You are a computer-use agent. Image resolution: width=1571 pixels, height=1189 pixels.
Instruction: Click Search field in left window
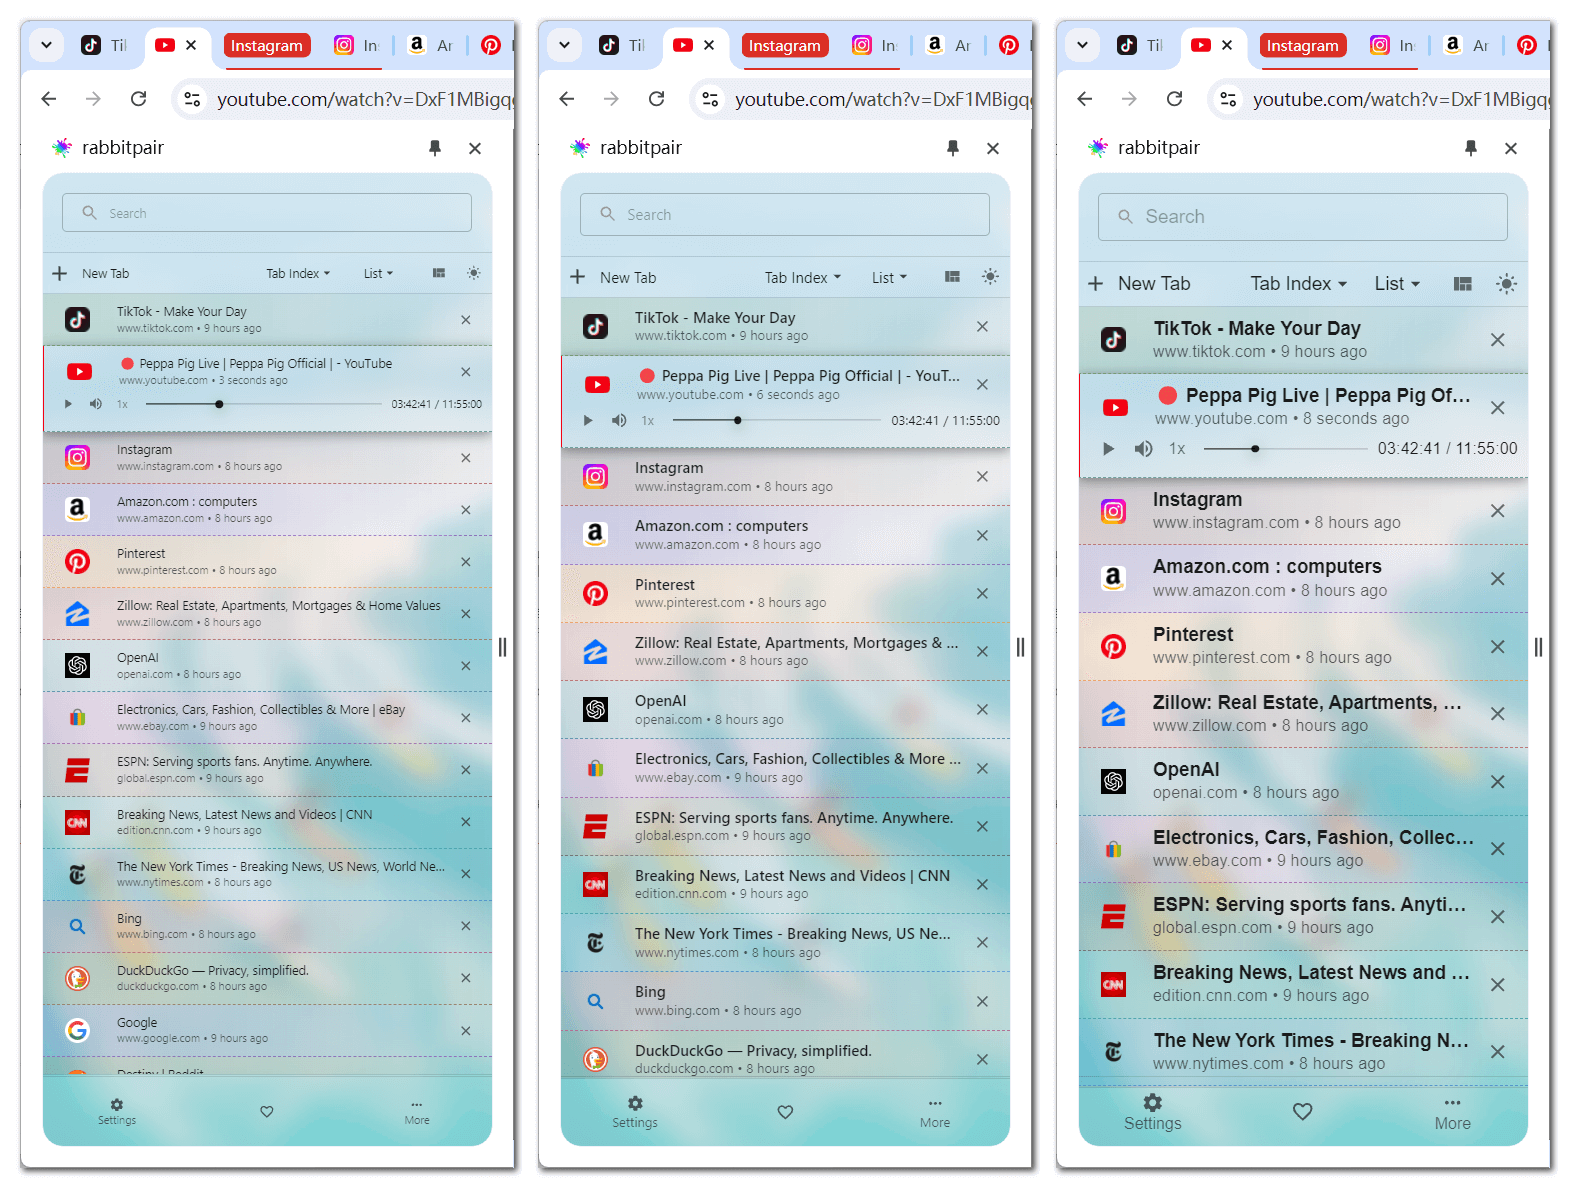(267, 213)
